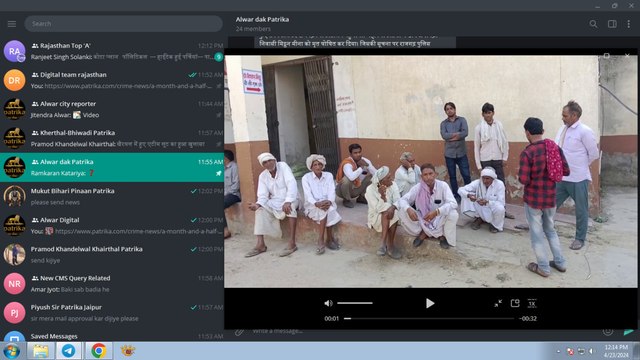Image resolution: width=640 pixels, height=360 pixels.
Task: Click the PJ avatar of Piyush Sir
Action: 14,312
